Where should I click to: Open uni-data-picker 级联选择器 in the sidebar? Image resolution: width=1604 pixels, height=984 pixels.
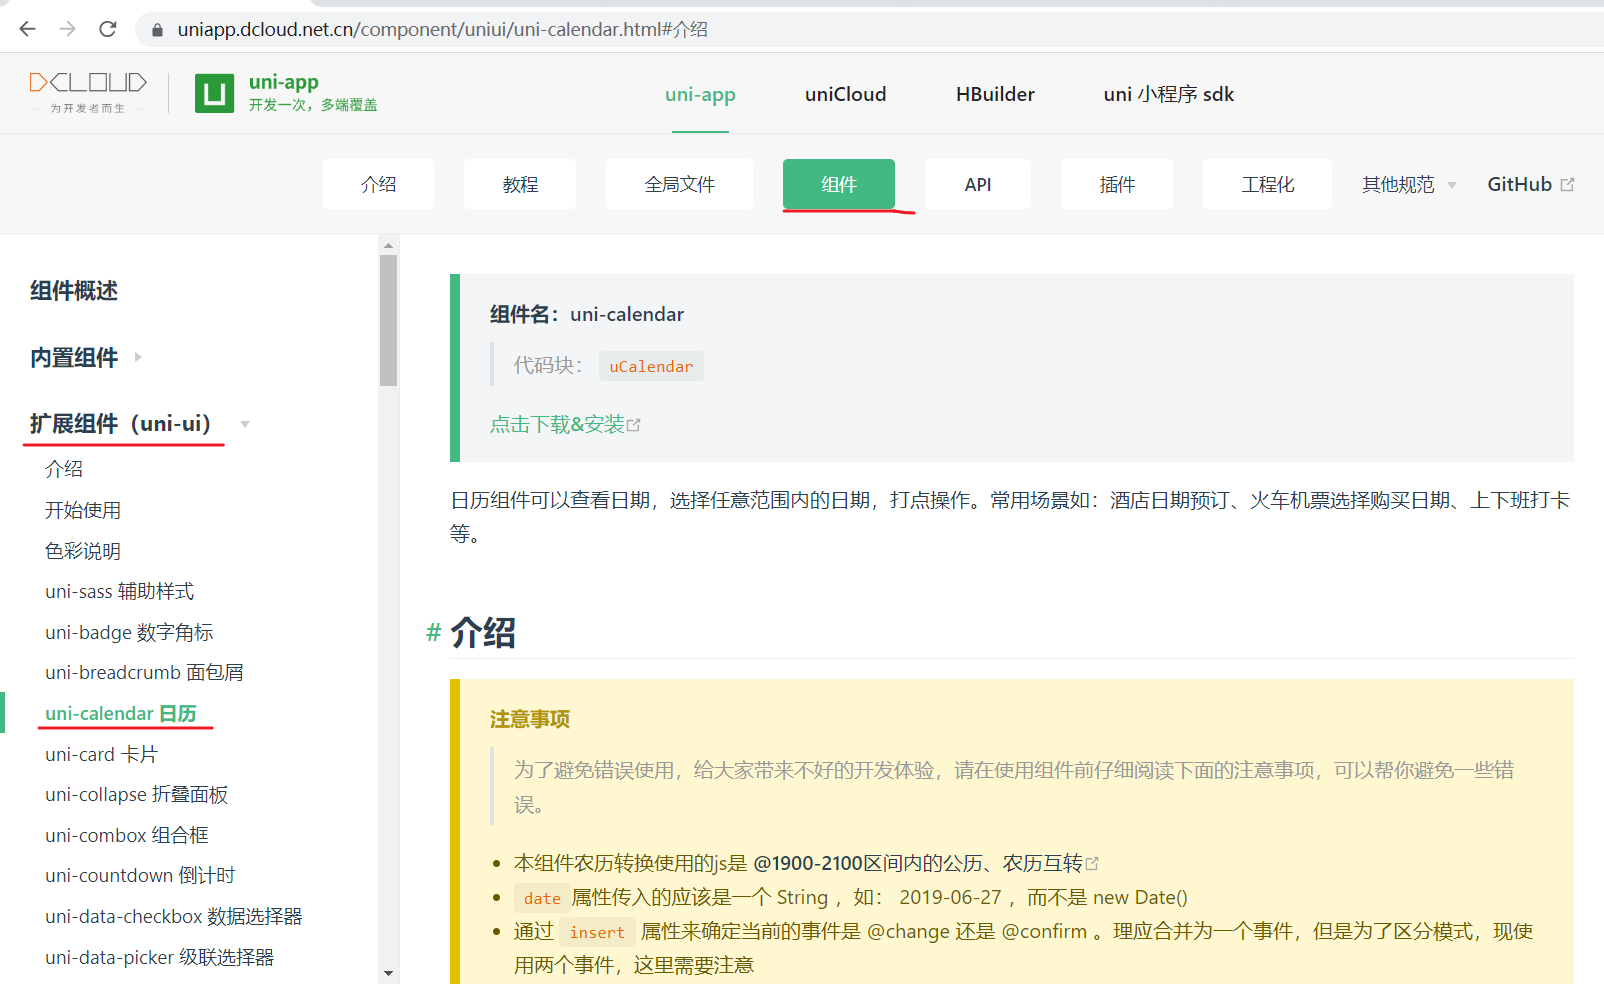pos(159,957)
